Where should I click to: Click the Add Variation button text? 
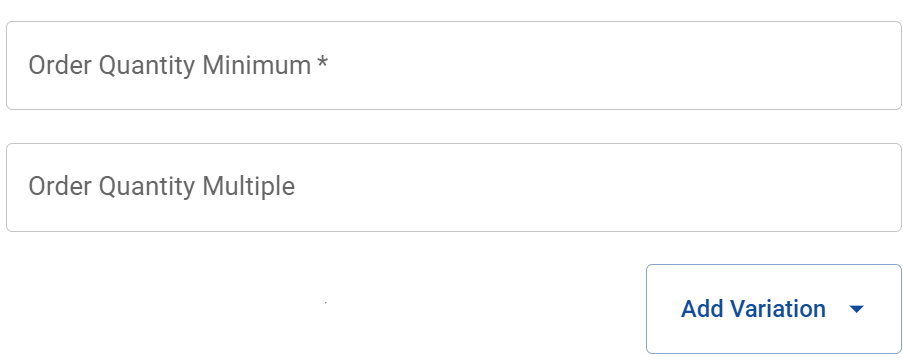click(x=753, y=309)
